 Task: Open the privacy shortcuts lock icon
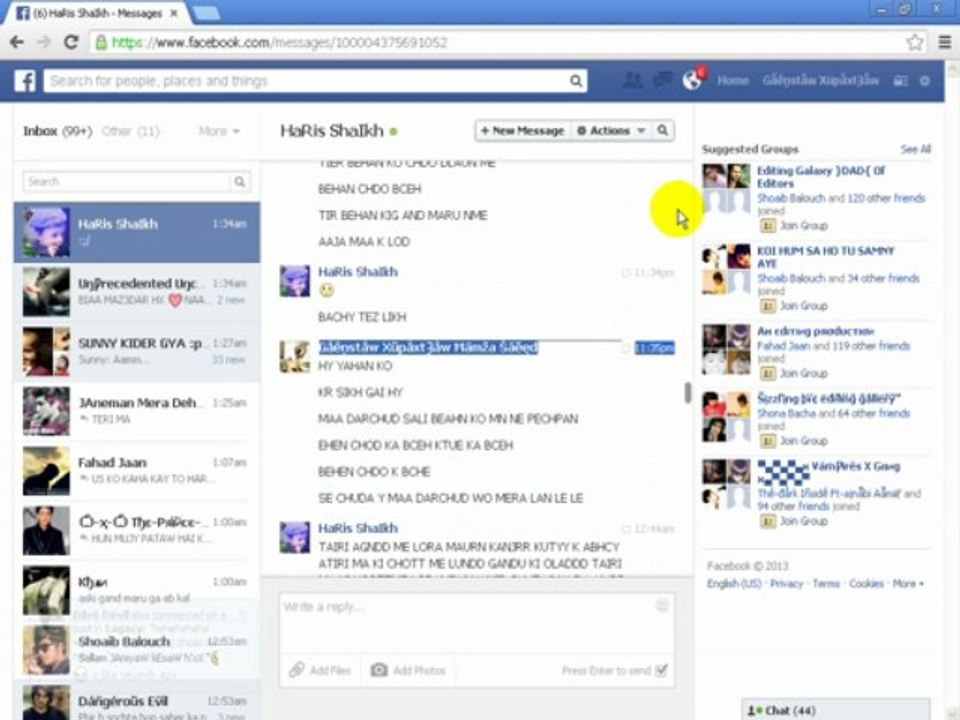(x=900, y=81)
